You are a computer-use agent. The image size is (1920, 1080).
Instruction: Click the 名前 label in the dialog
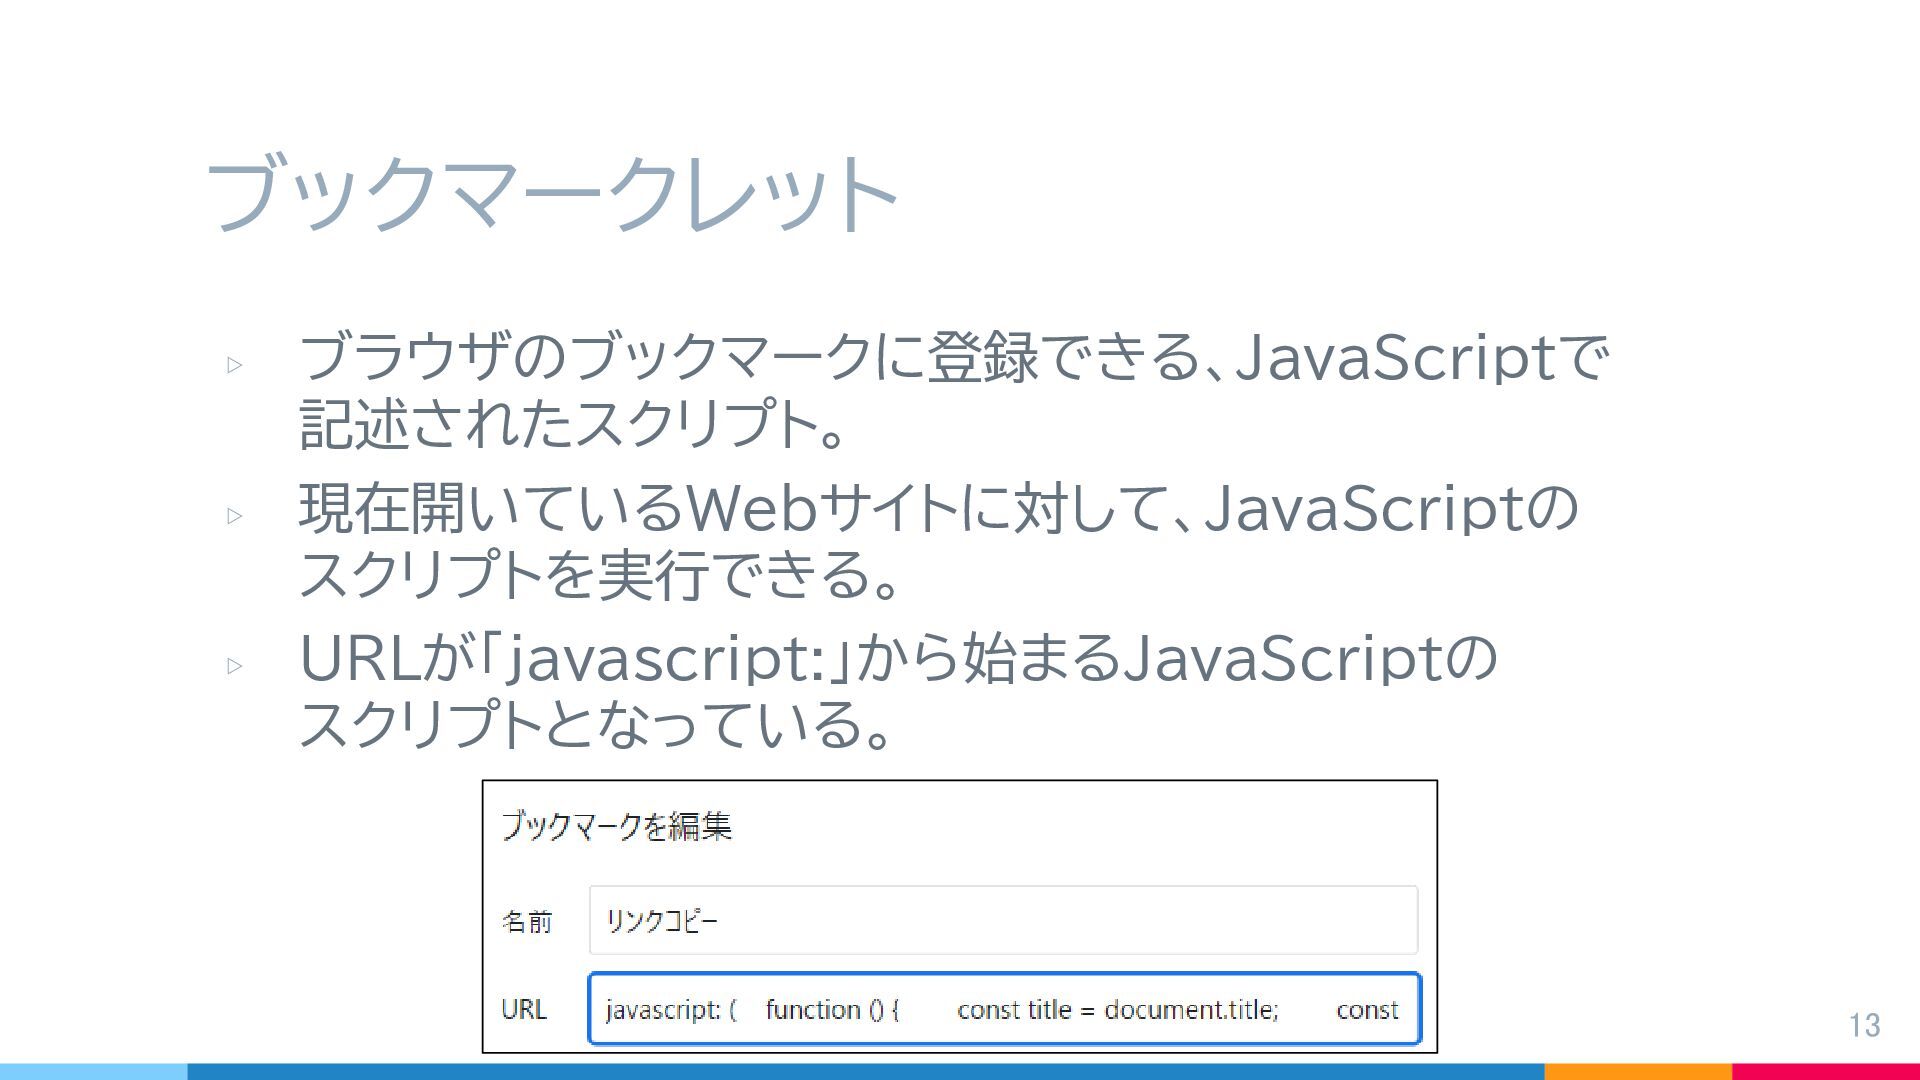coord(526,921)
